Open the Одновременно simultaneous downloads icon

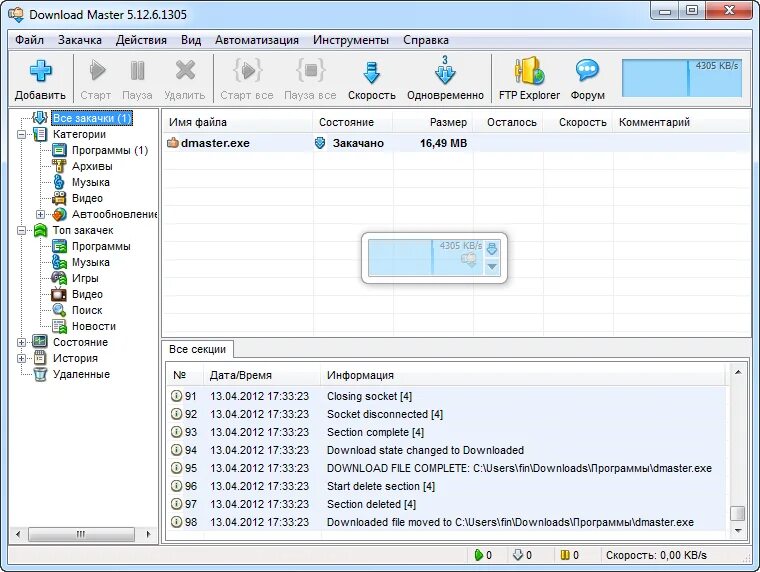tap(445, 70)
